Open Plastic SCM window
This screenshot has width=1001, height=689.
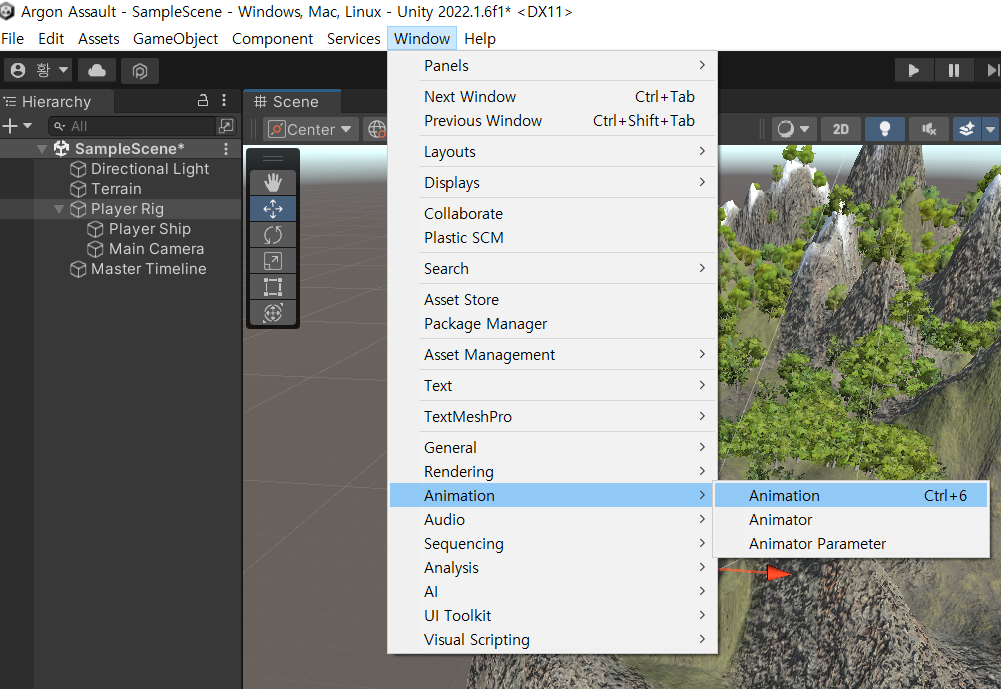[x=553, y=238]
